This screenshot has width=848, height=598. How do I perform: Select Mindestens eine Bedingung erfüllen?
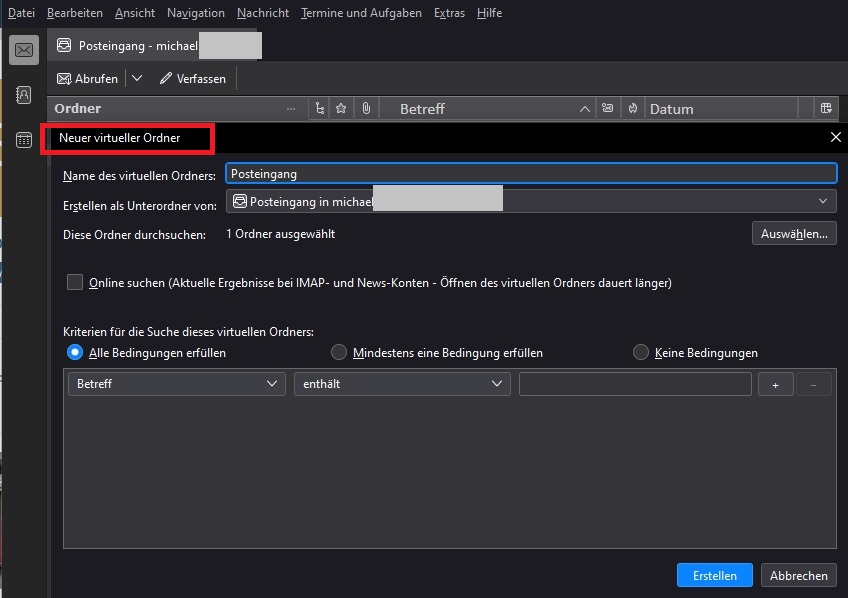[339, 353]
